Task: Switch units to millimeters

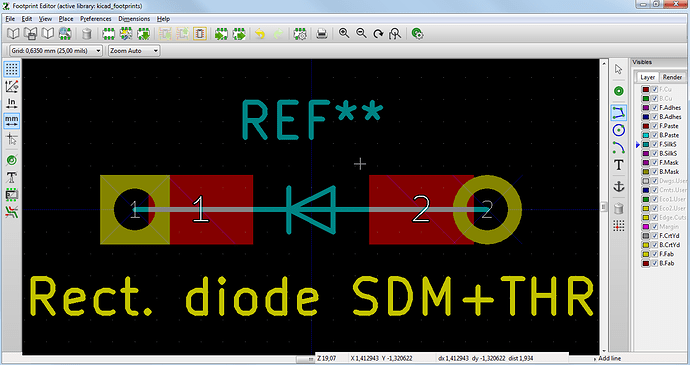Action: coord(11,121)
